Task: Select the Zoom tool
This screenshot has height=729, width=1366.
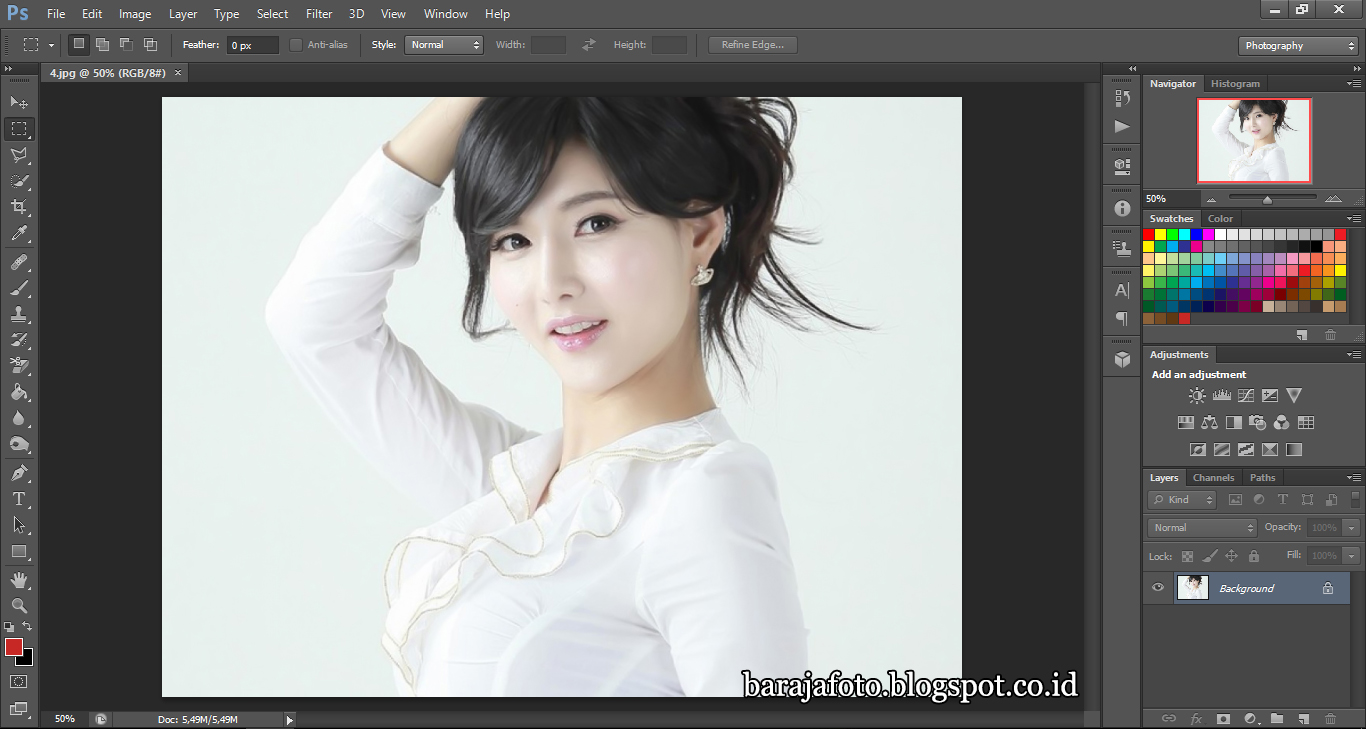Action: [18, 606]
